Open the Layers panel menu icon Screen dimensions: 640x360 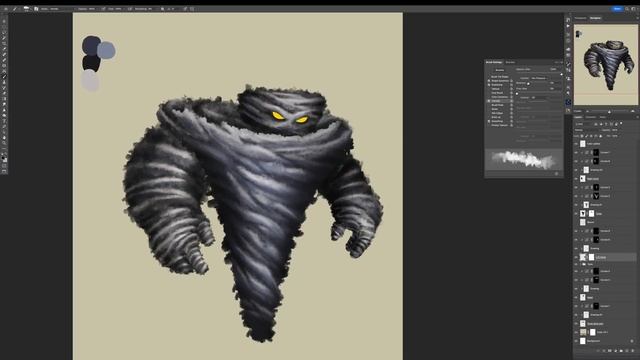click(638, 117)
